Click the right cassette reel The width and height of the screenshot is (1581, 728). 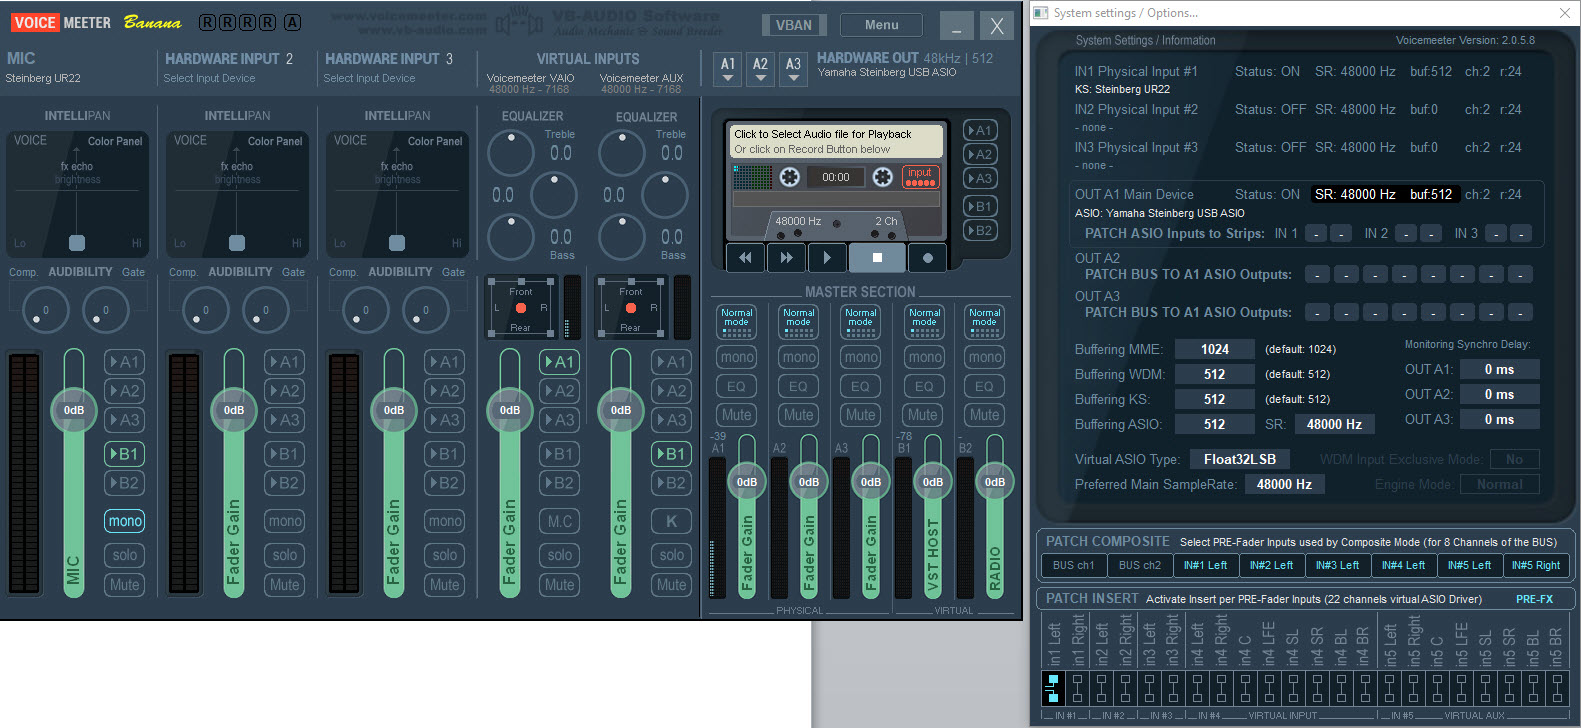pyautogui.click(x=882, y=177)
